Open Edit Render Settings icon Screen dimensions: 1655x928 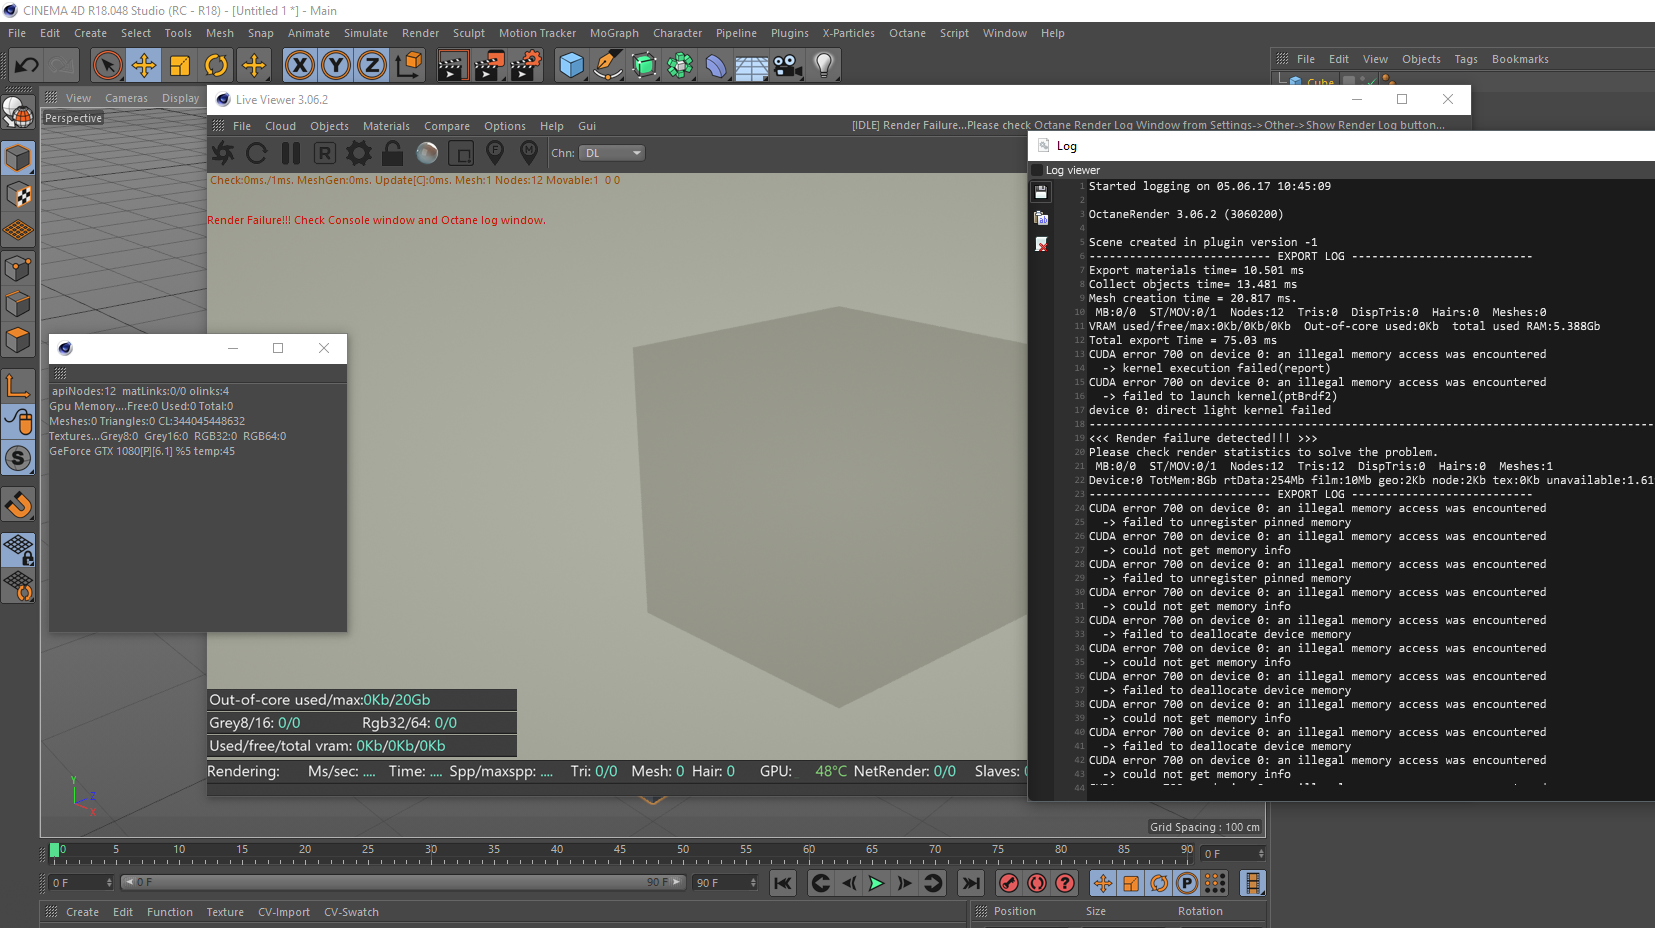526,66
